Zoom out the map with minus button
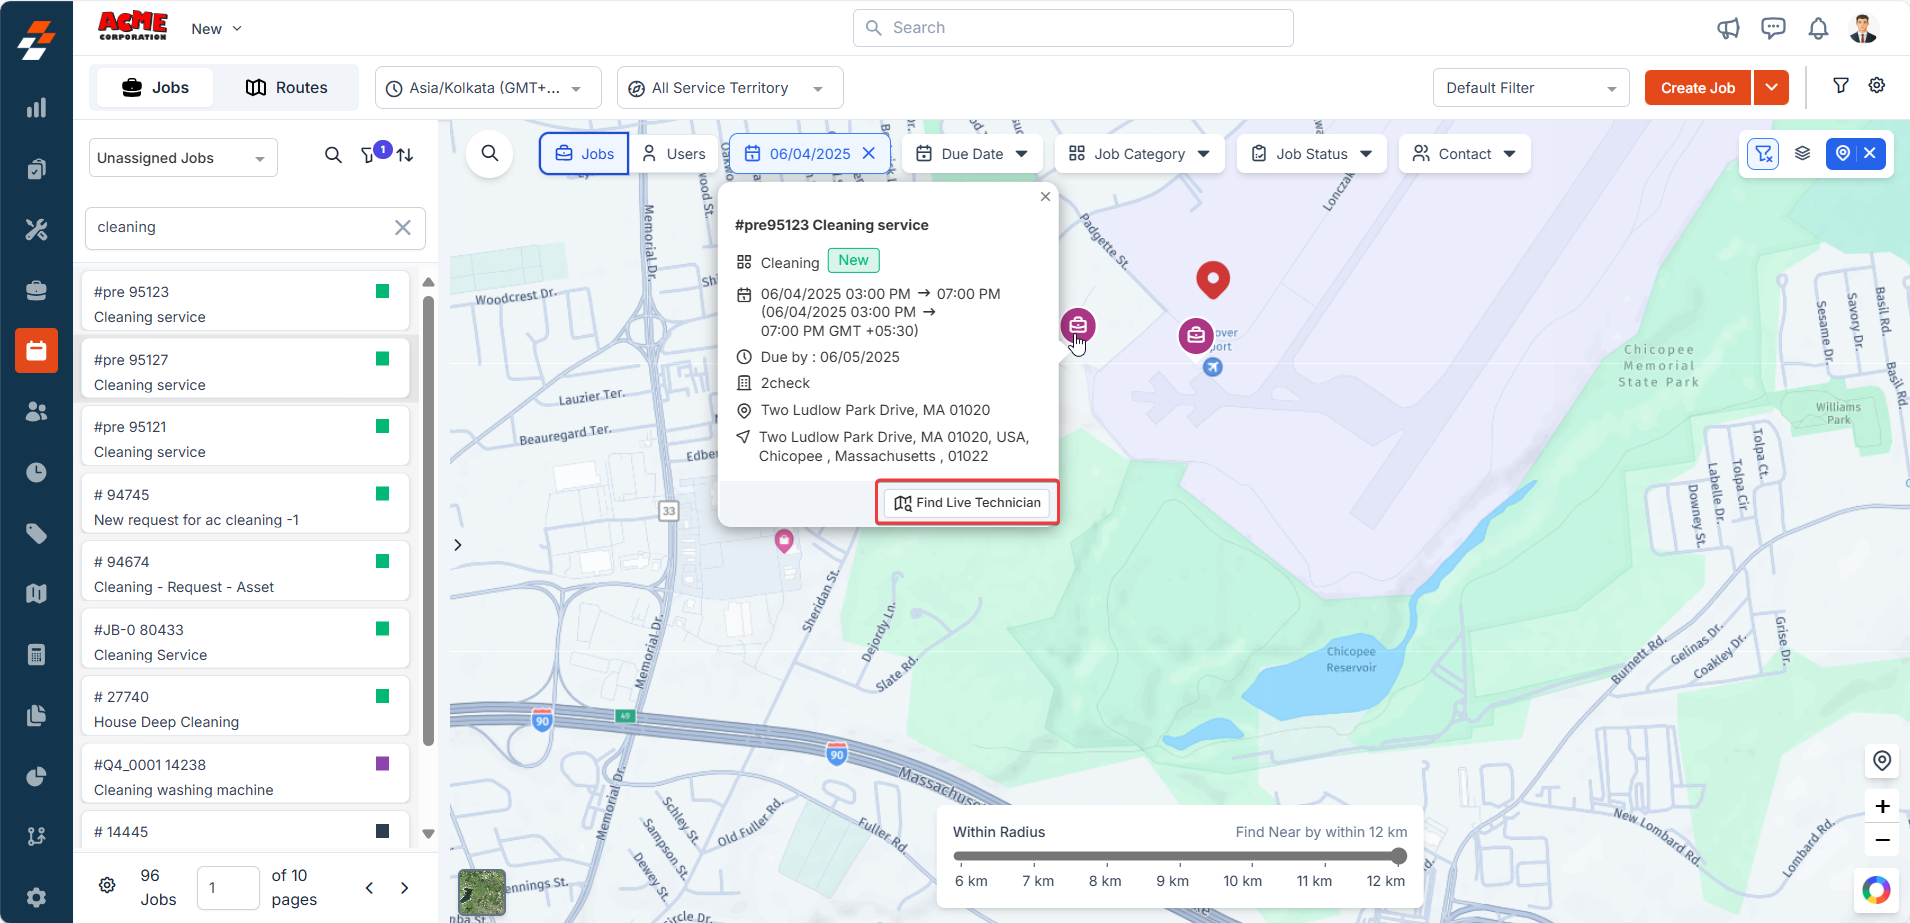The width and height of the screenshot is (1910, 923). (1882, 840)
